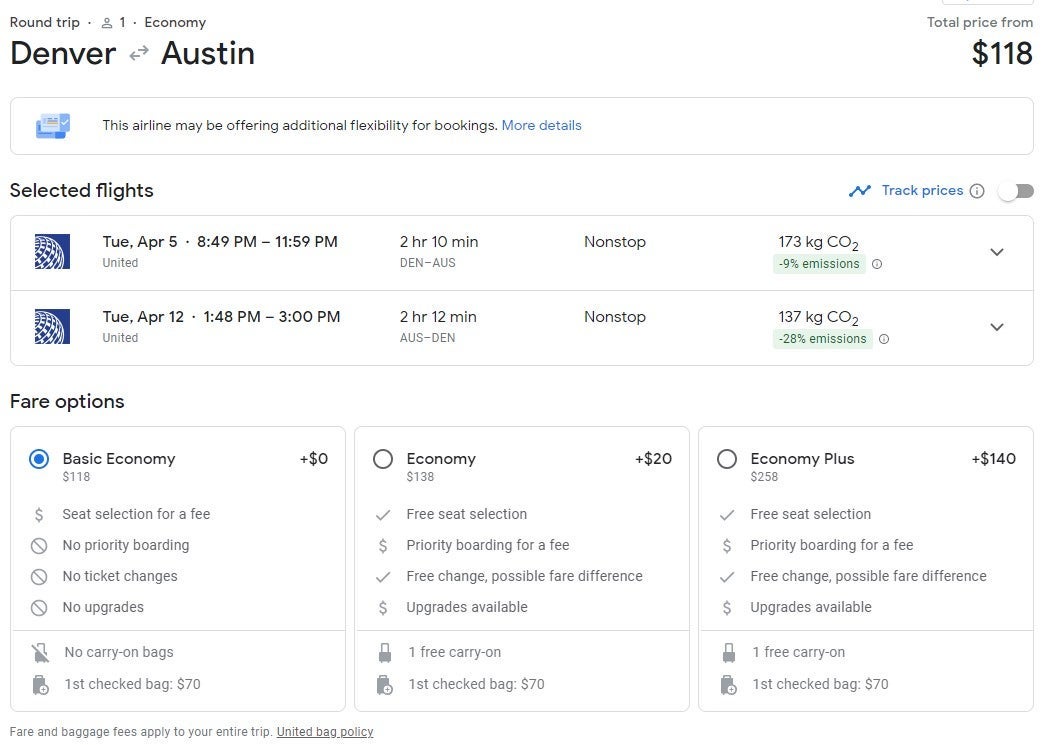Click the Track prices info icon

click(977, 191)
